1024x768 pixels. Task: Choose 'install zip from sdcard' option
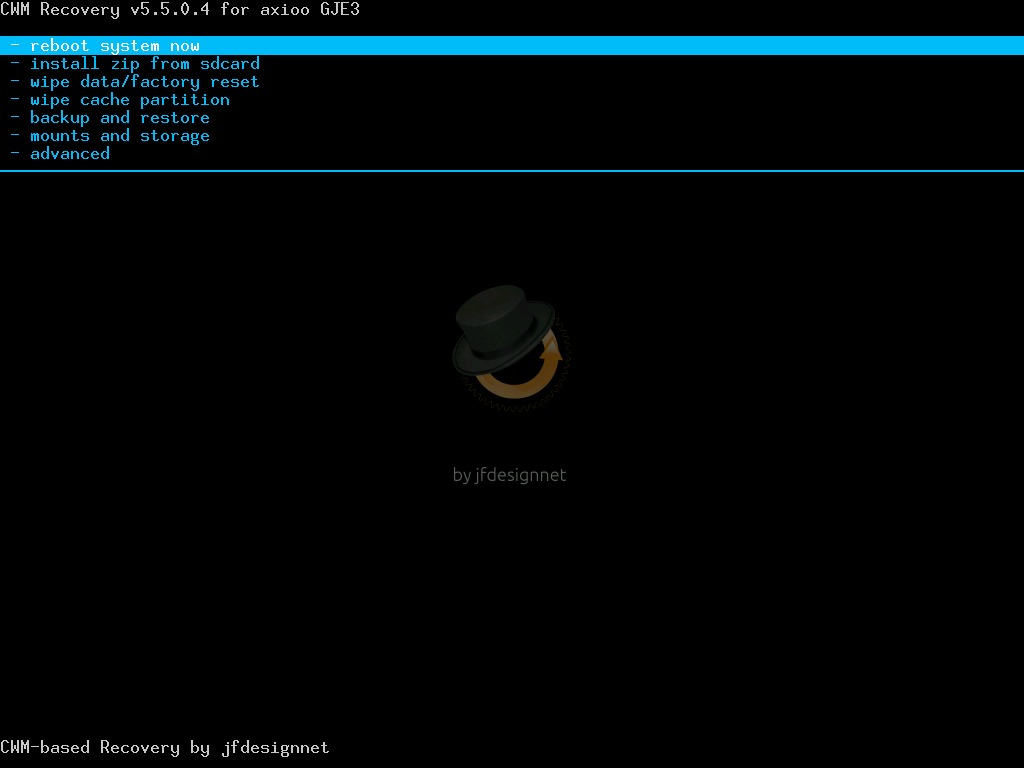136,64
